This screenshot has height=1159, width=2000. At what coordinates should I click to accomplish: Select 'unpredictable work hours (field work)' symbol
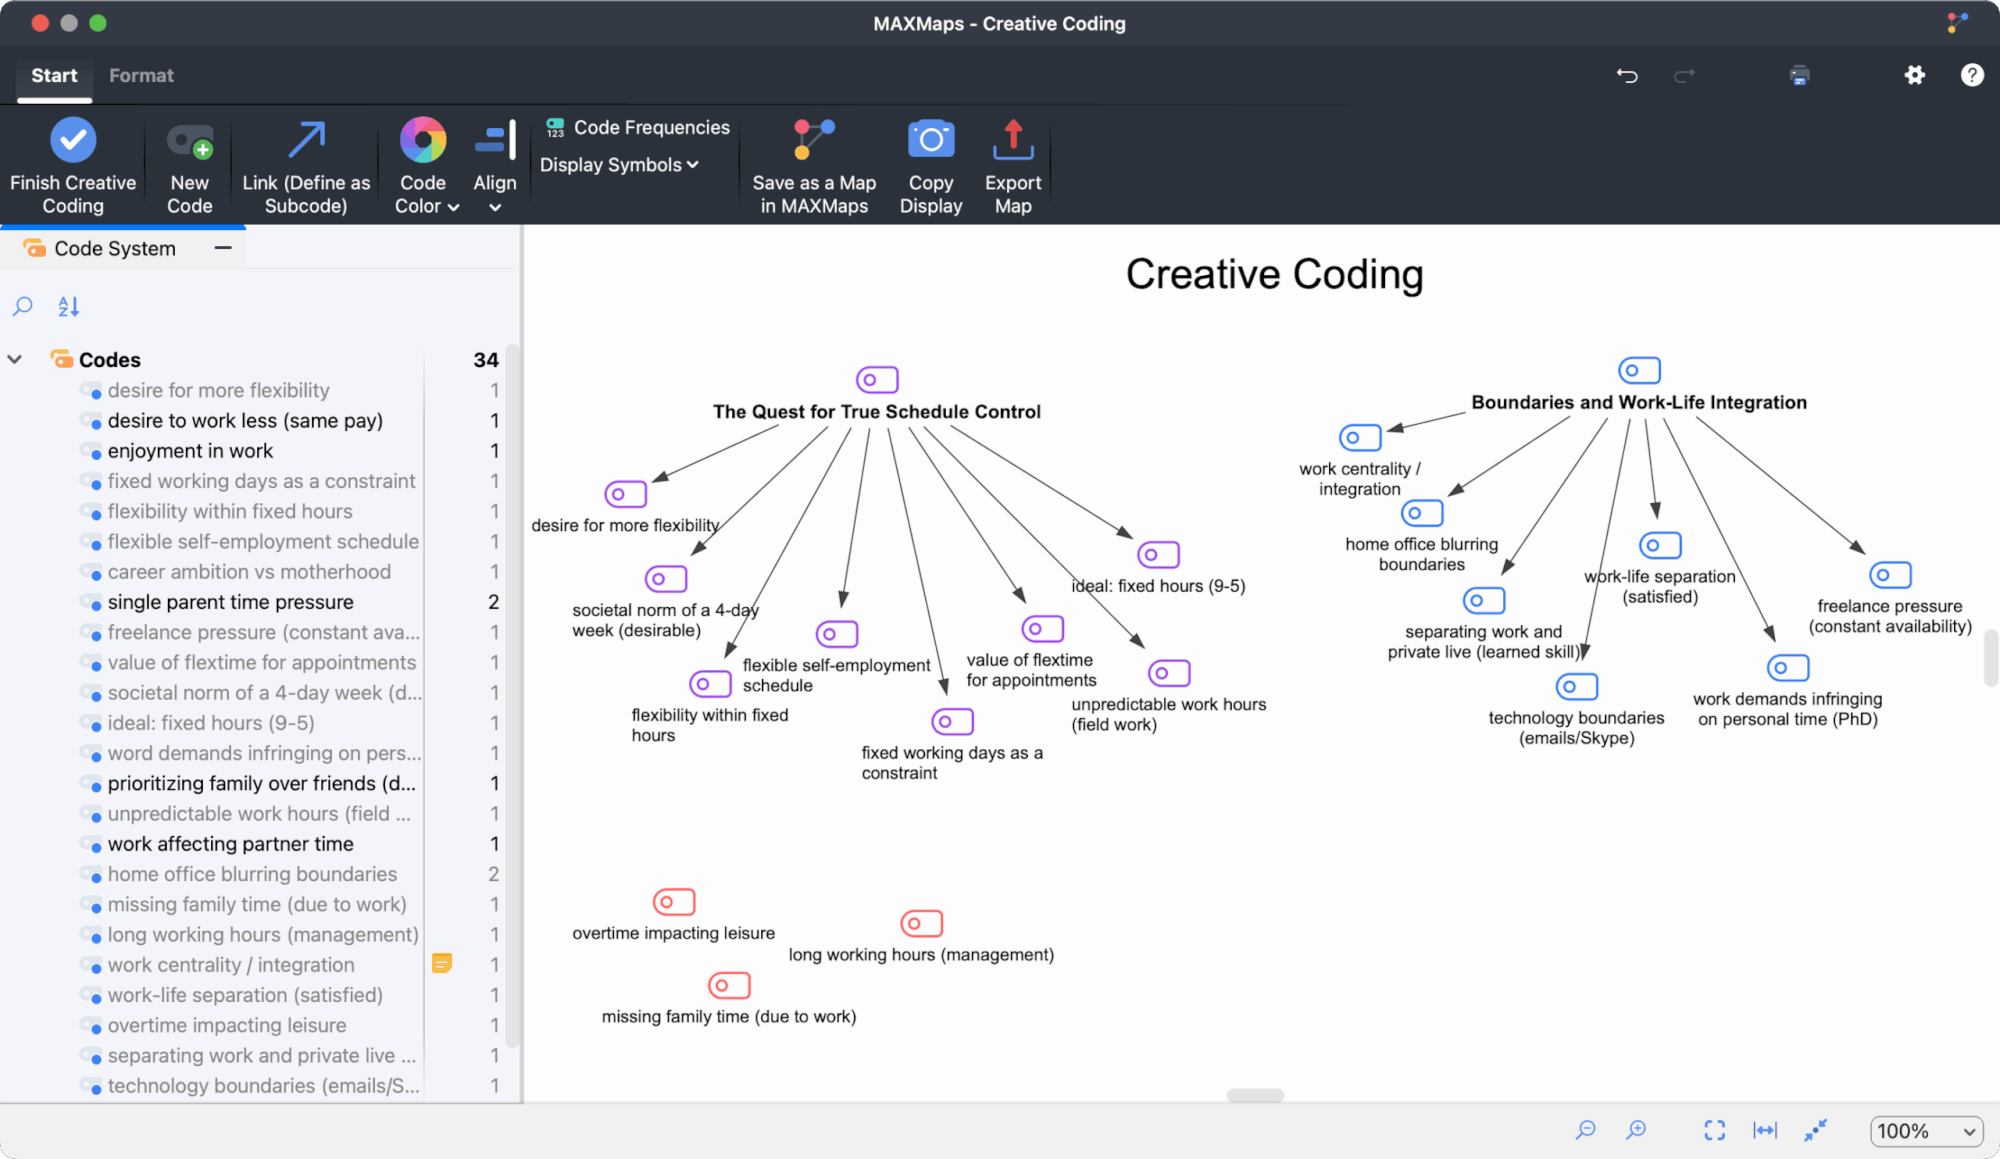coord(1169,673)
